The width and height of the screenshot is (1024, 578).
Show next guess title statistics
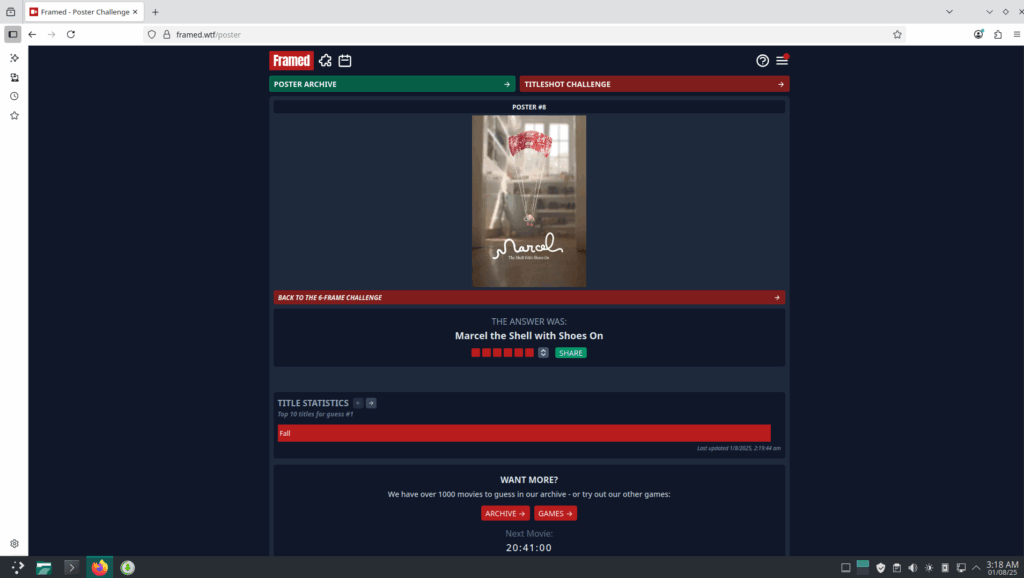(x=371, y=403)
